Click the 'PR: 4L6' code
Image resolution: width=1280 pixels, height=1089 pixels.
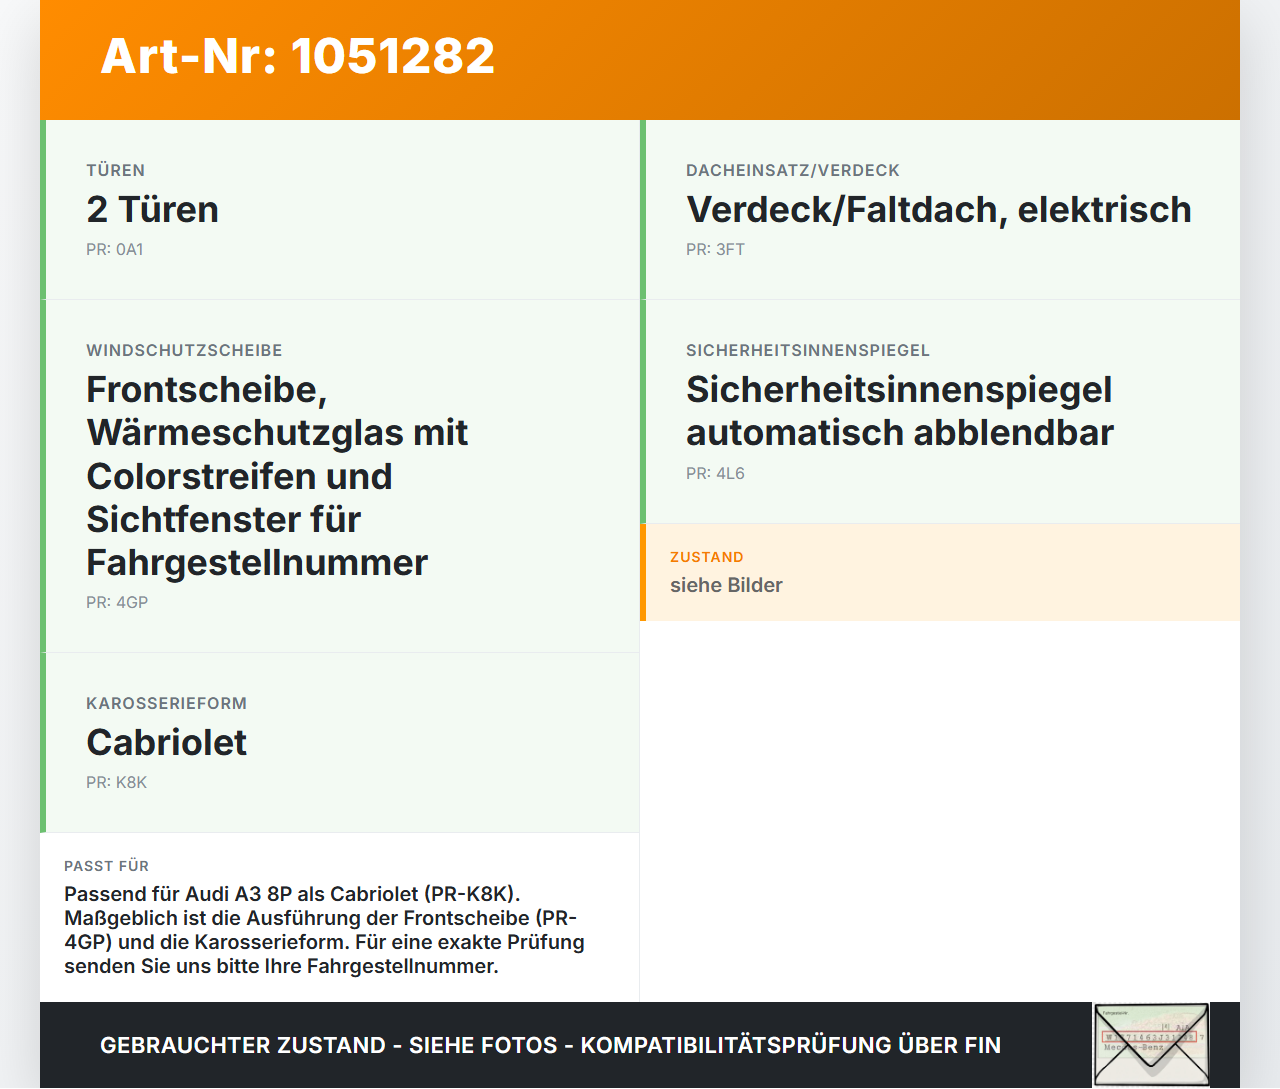click(715, 474)
